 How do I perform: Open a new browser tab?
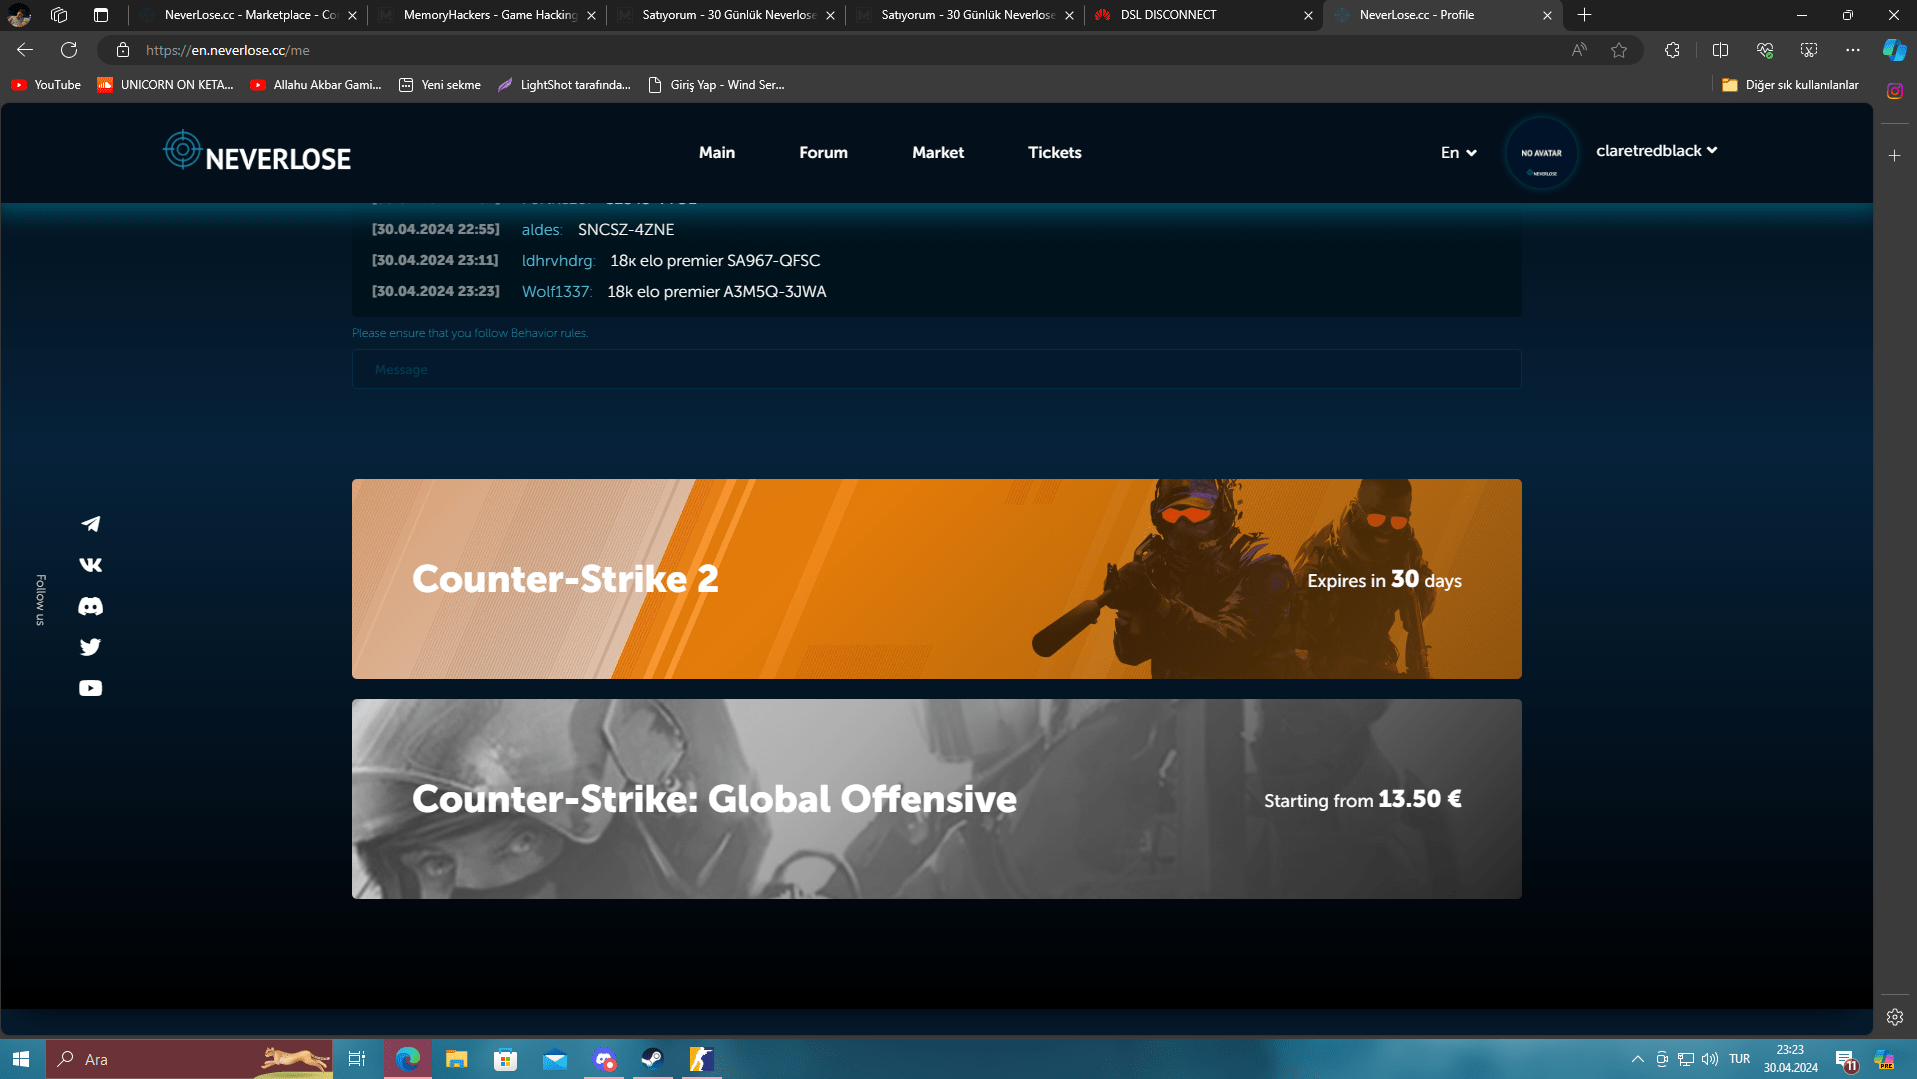(x=1584, y=15)
